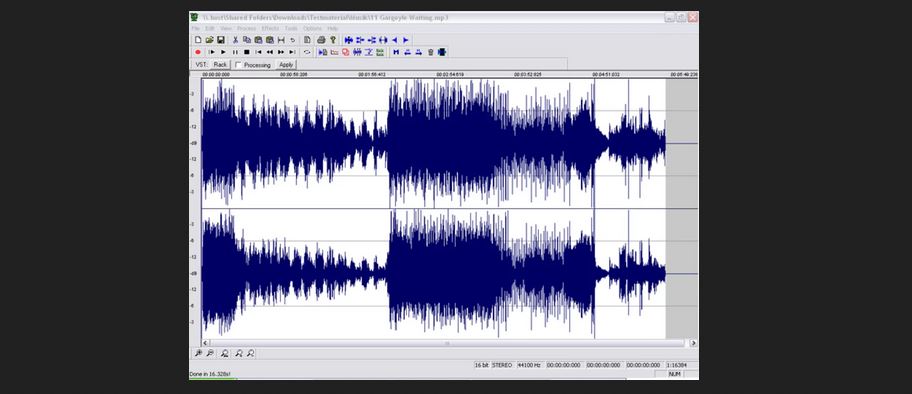Open an audio file with folder icon
Image resolution: width=912 pixels, height=394 pixels.
click(x=209, y=40)
